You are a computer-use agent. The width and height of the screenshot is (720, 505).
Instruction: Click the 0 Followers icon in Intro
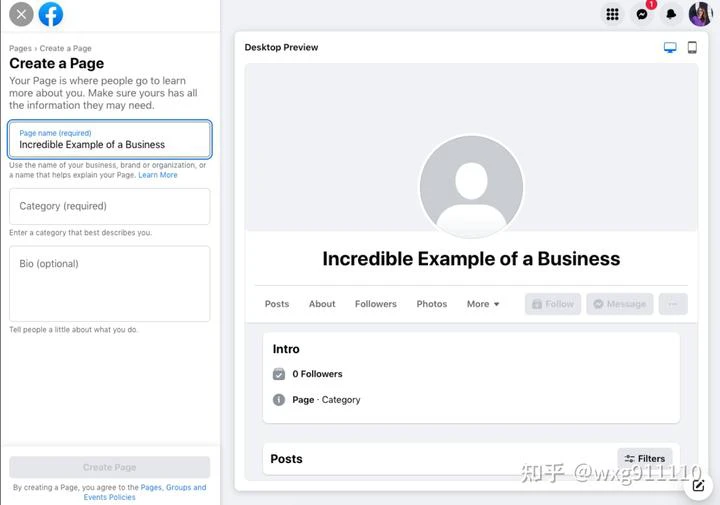pos(279,374)
